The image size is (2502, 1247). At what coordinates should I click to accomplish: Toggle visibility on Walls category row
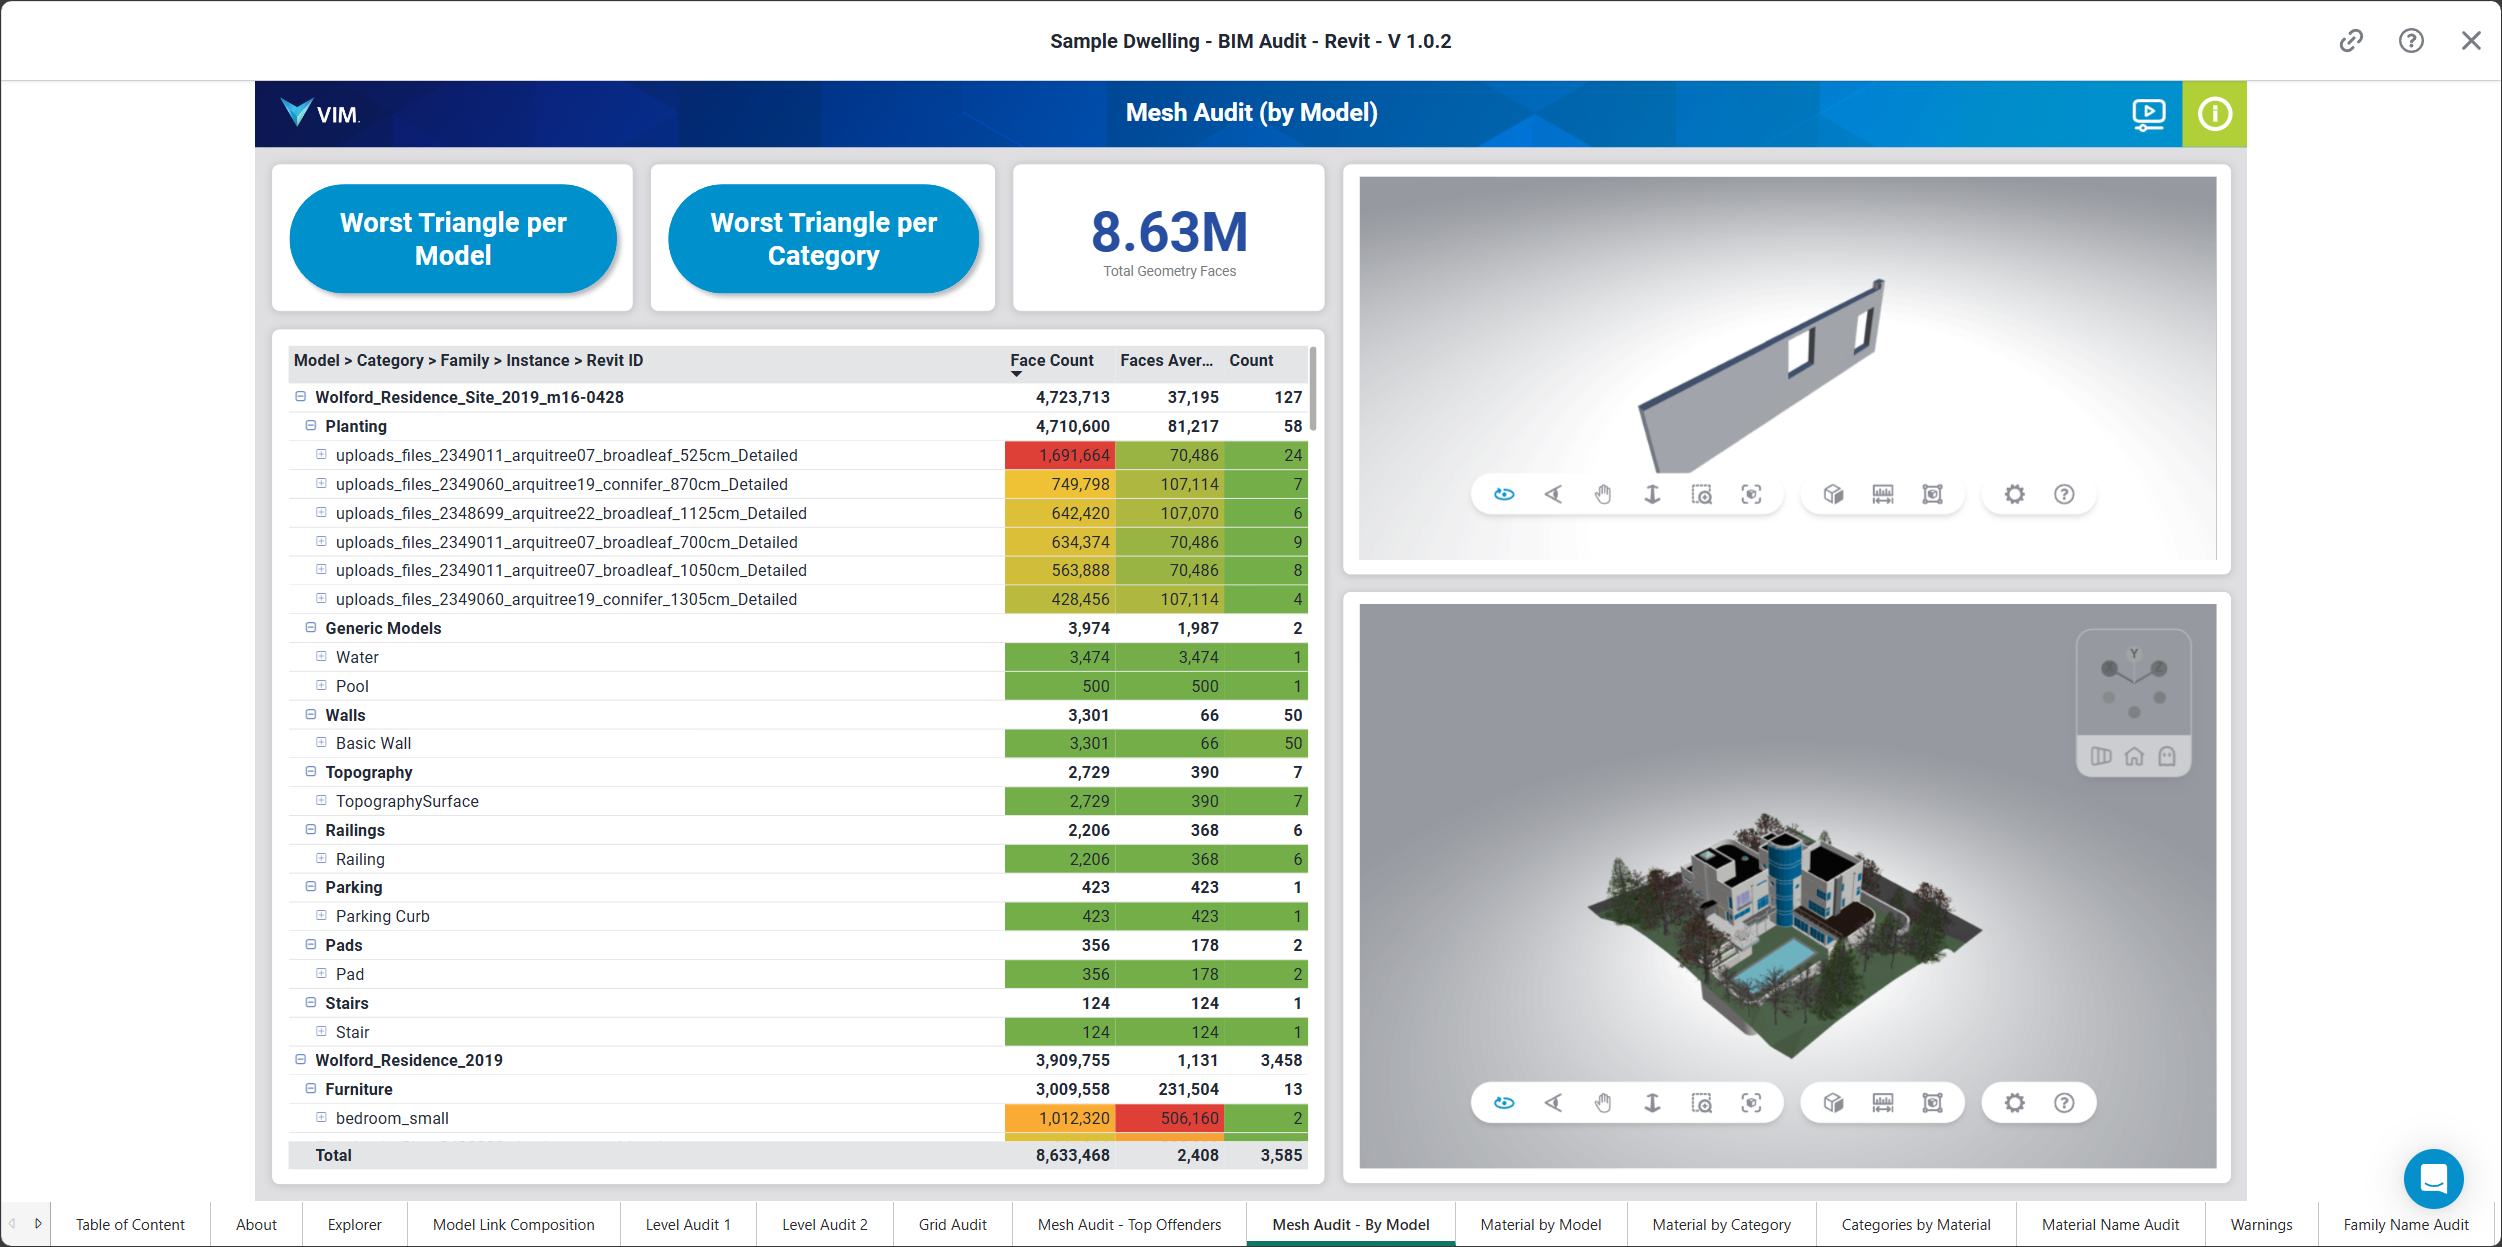[x=306, y=715]
